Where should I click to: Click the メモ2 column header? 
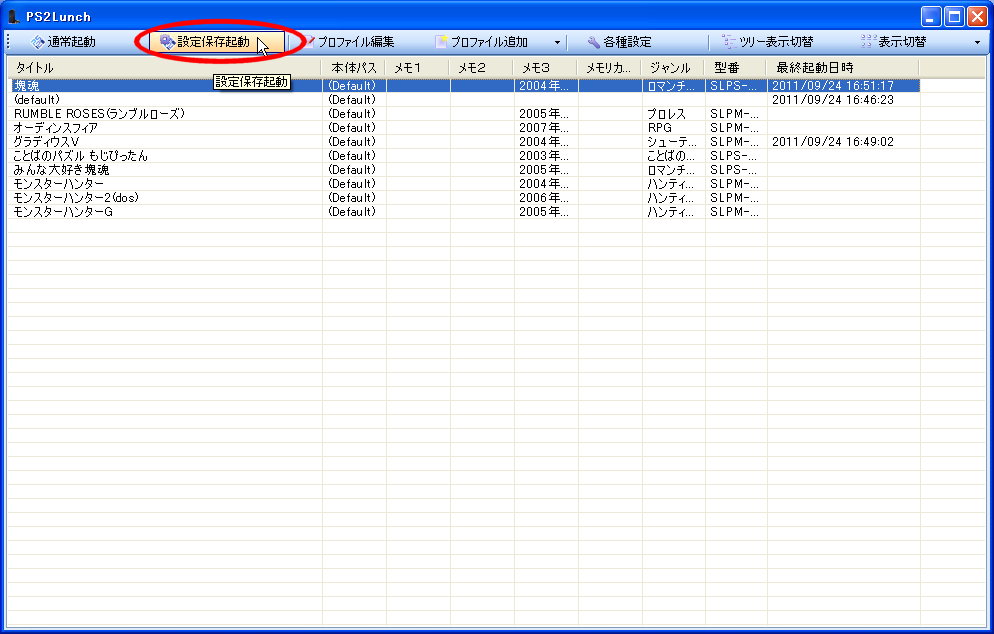481,68
